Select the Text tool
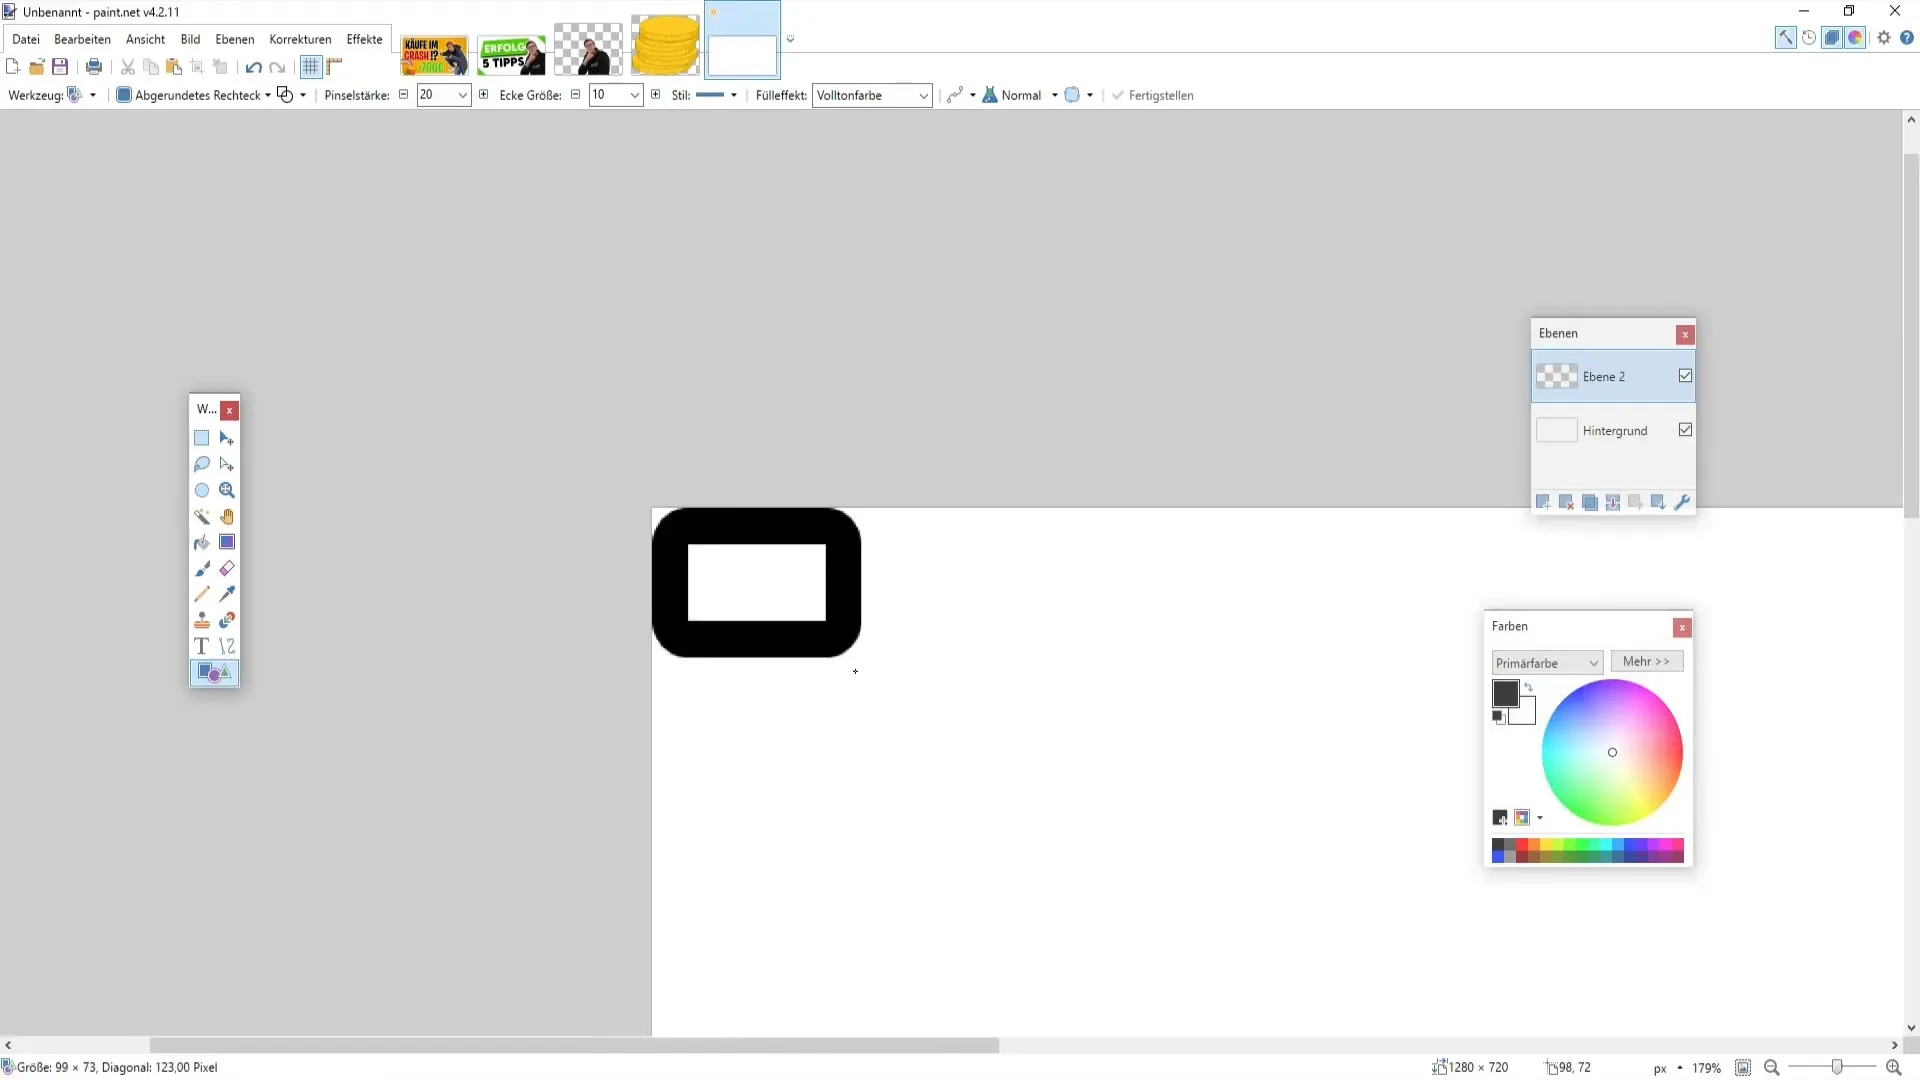The width and height of the screenshot is (1920, 1080). (202, 647)
